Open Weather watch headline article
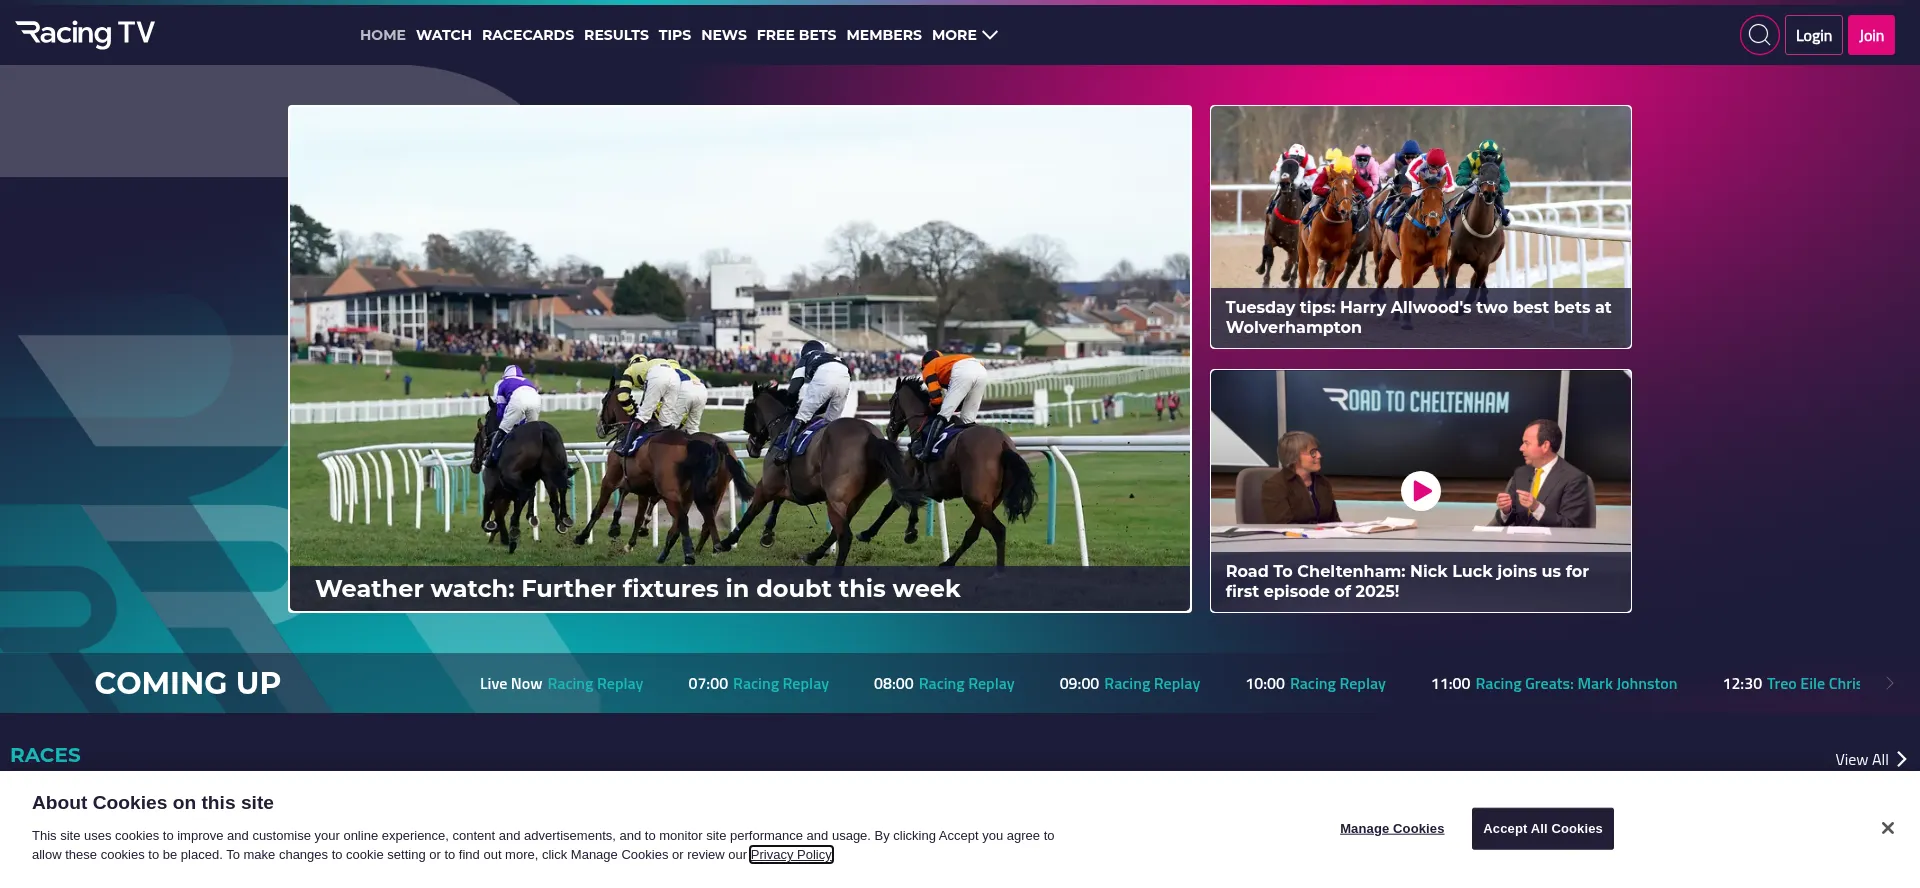 (638, 589)
